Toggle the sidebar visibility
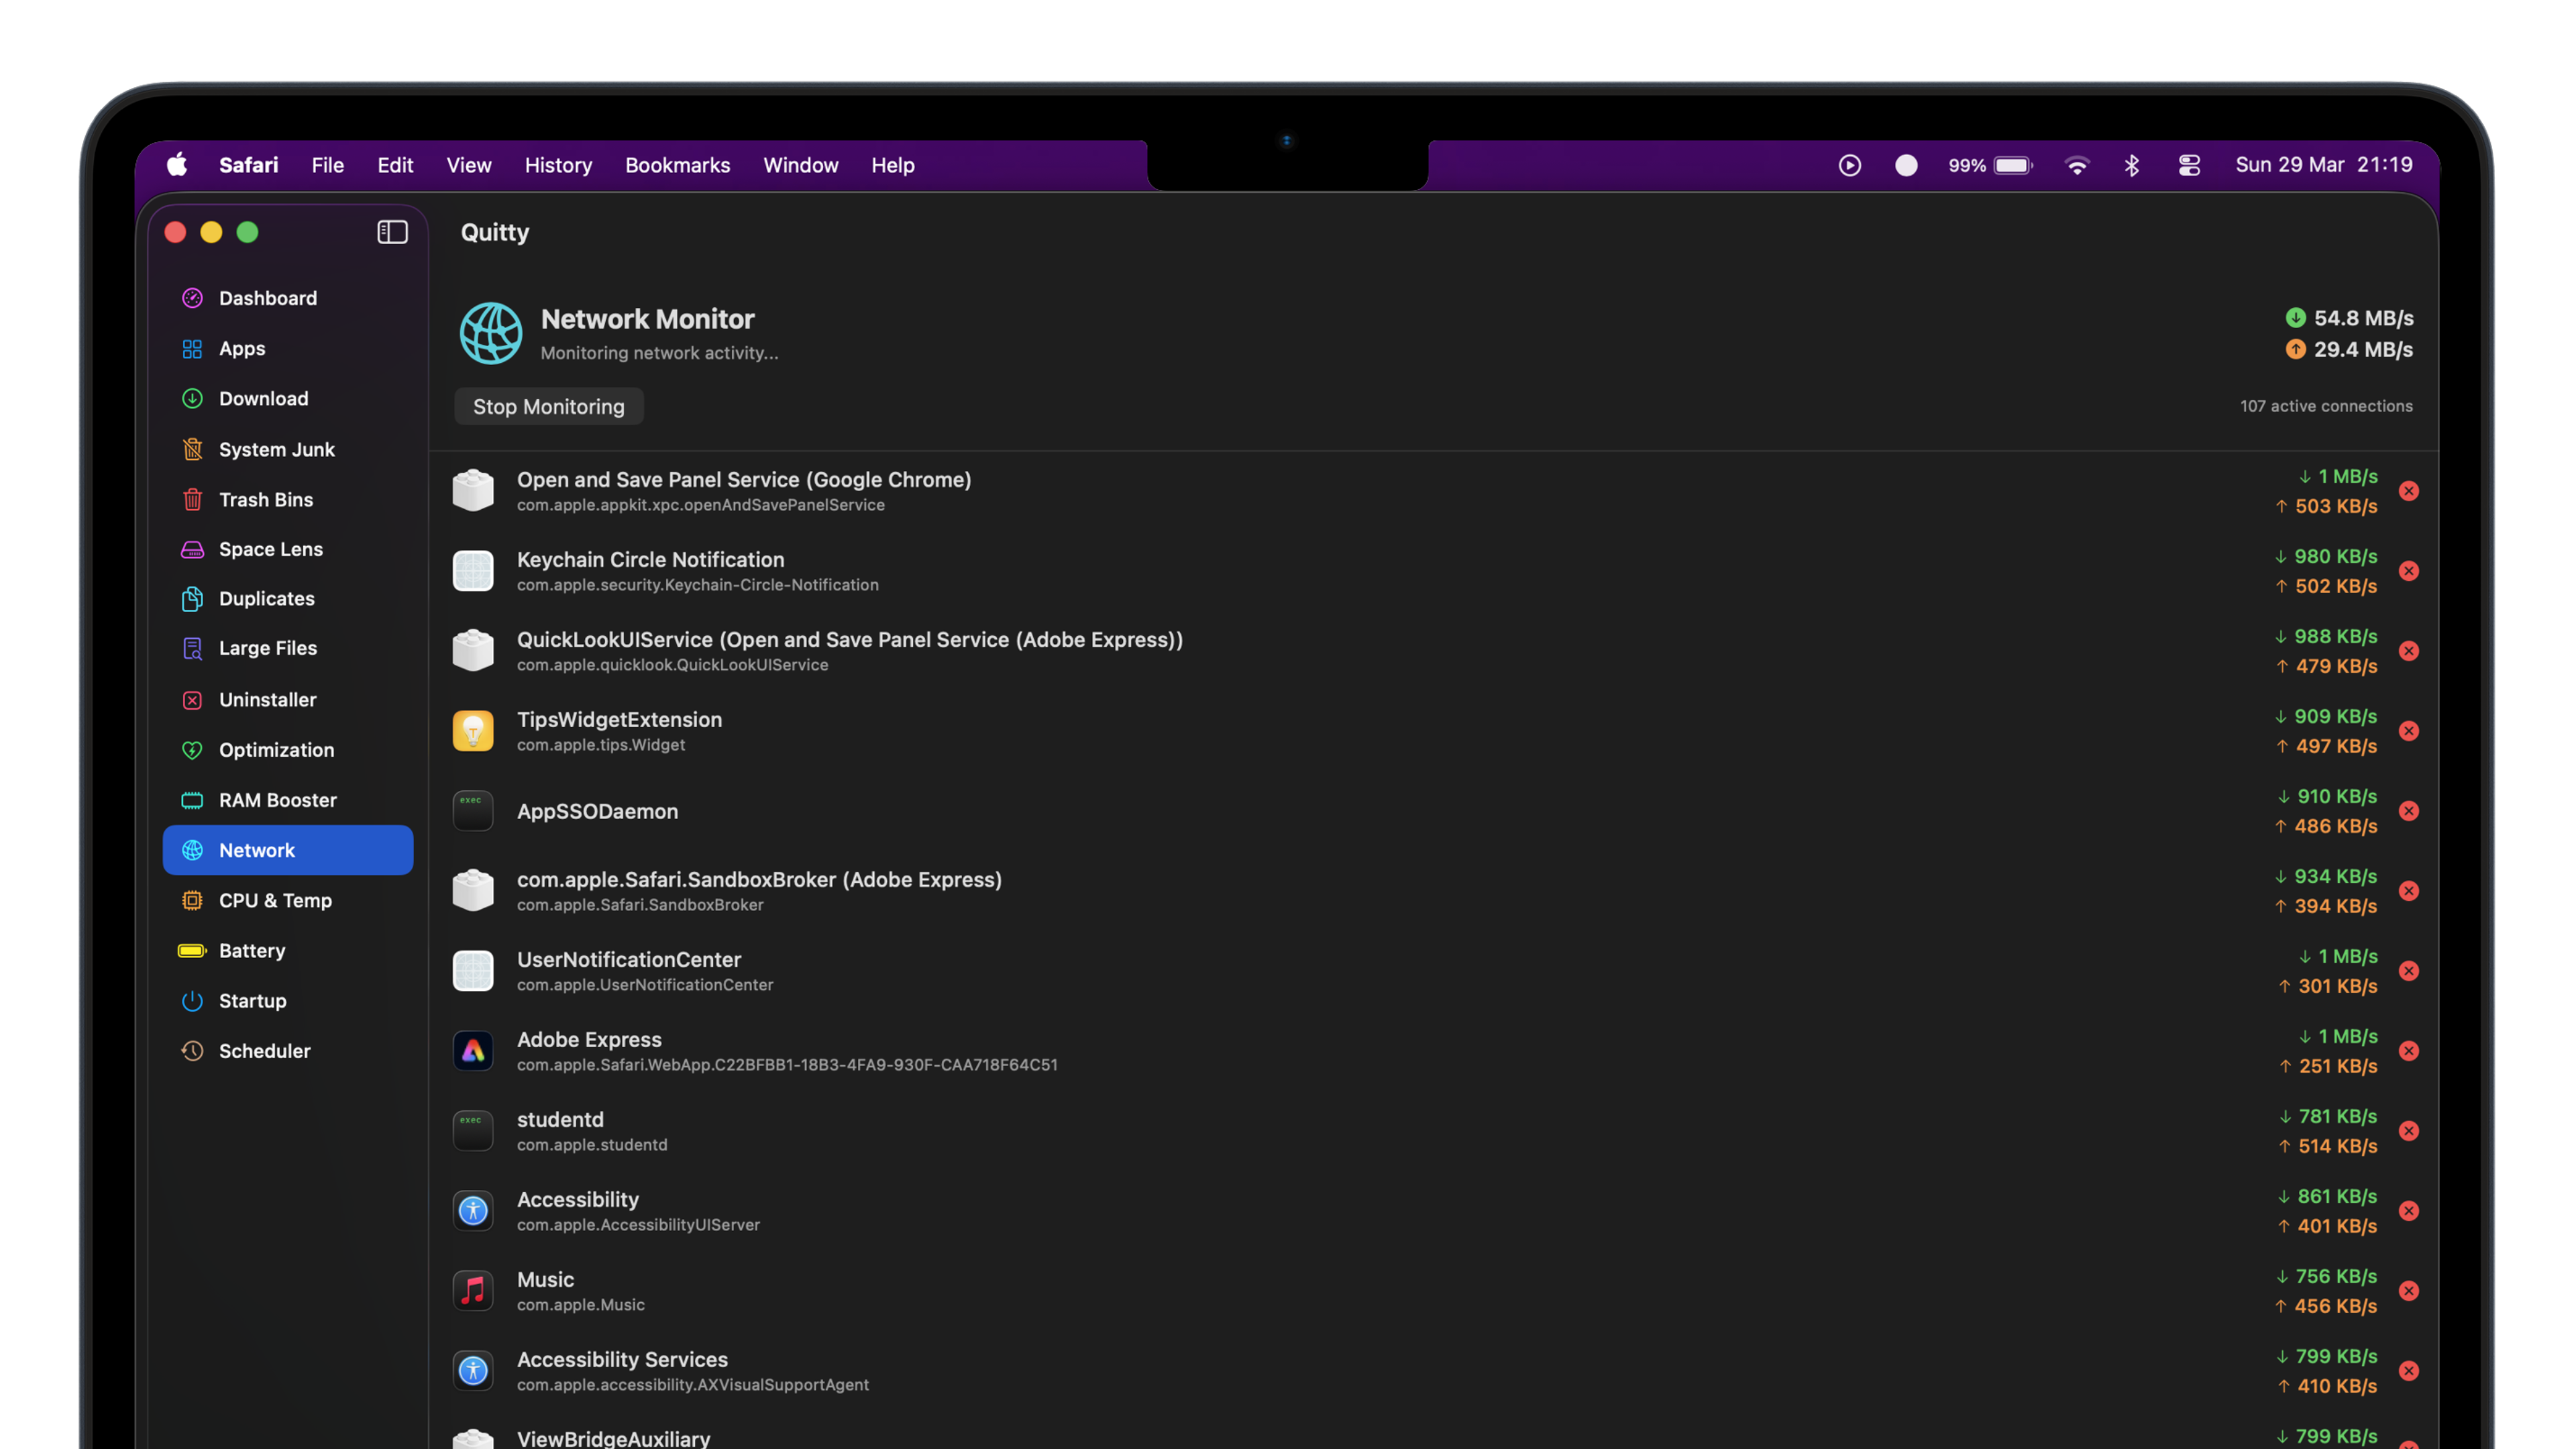 (392, 232)
